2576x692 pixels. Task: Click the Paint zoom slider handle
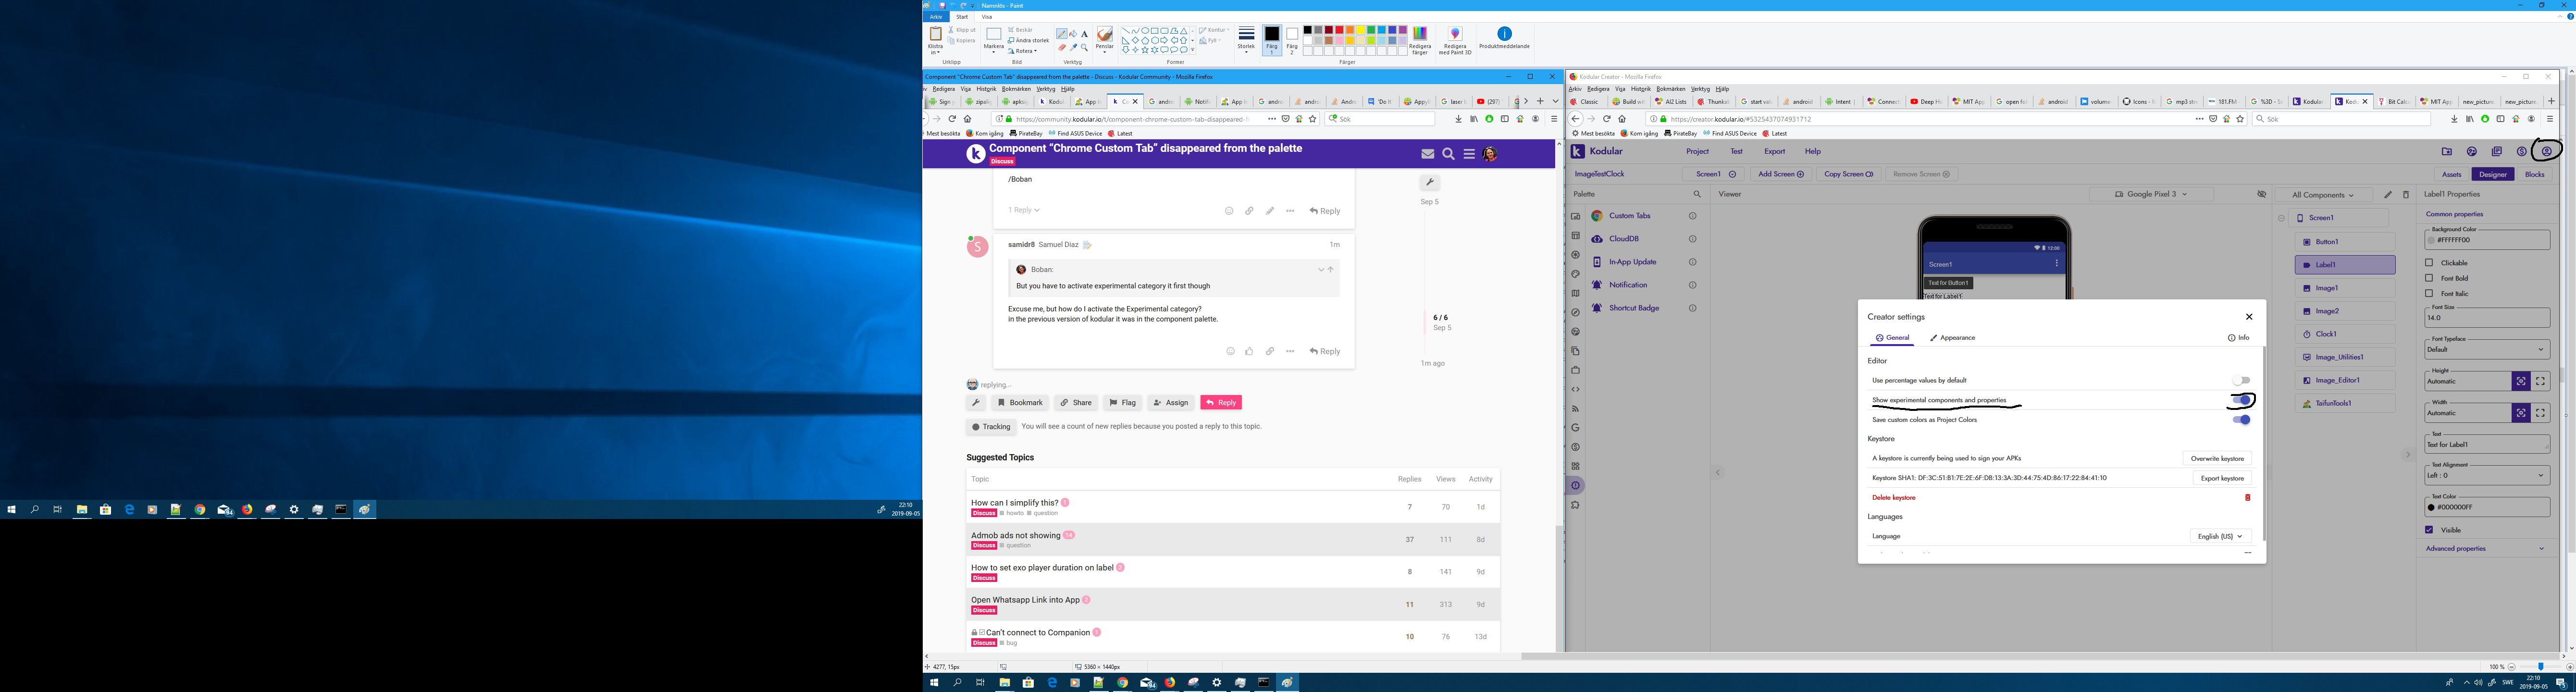click(2541, 666)
